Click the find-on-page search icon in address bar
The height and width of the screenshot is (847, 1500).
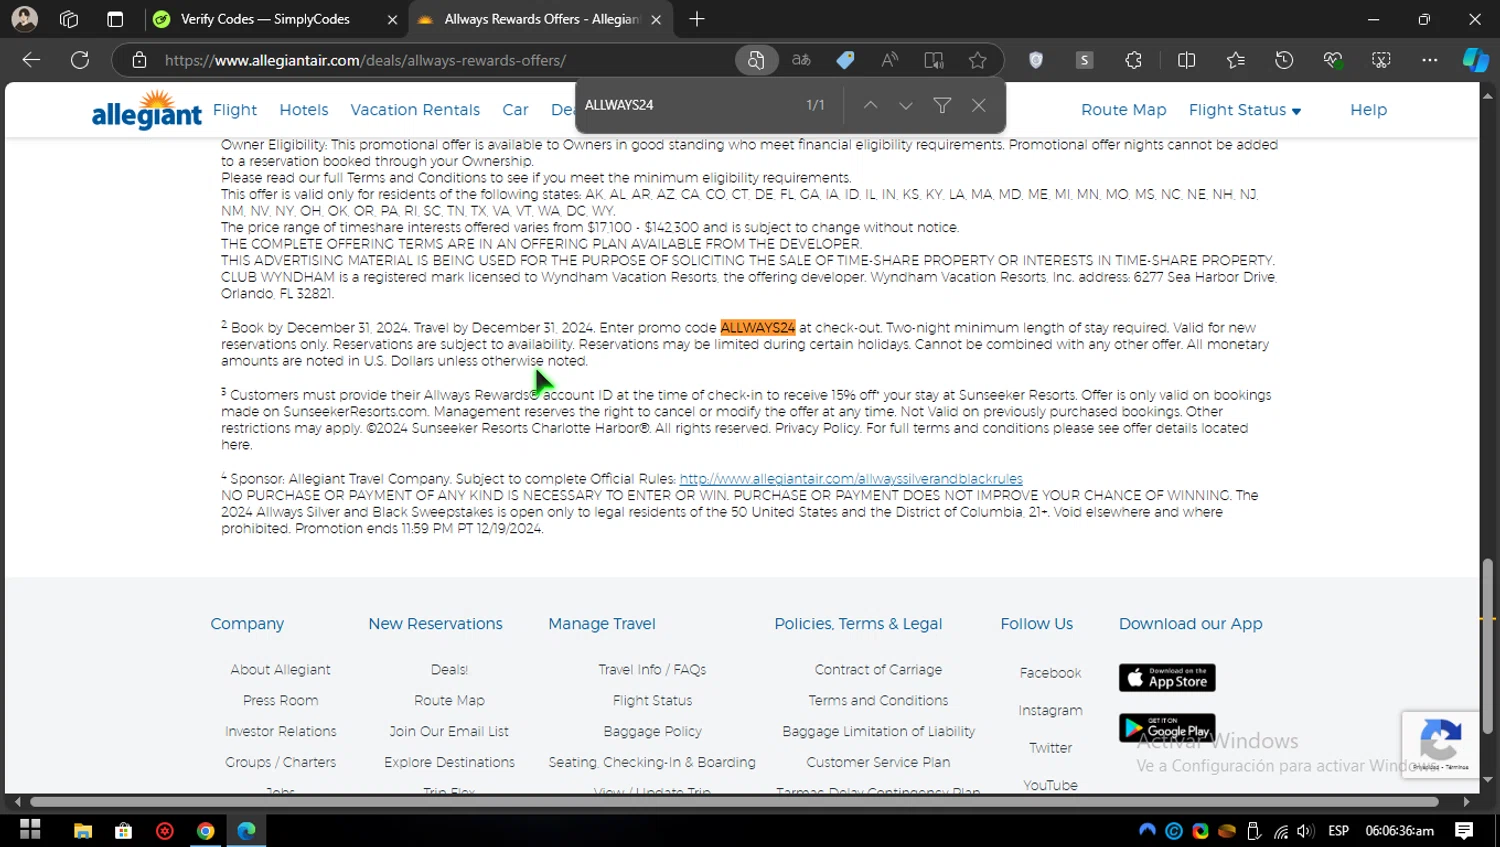point(756,60)
